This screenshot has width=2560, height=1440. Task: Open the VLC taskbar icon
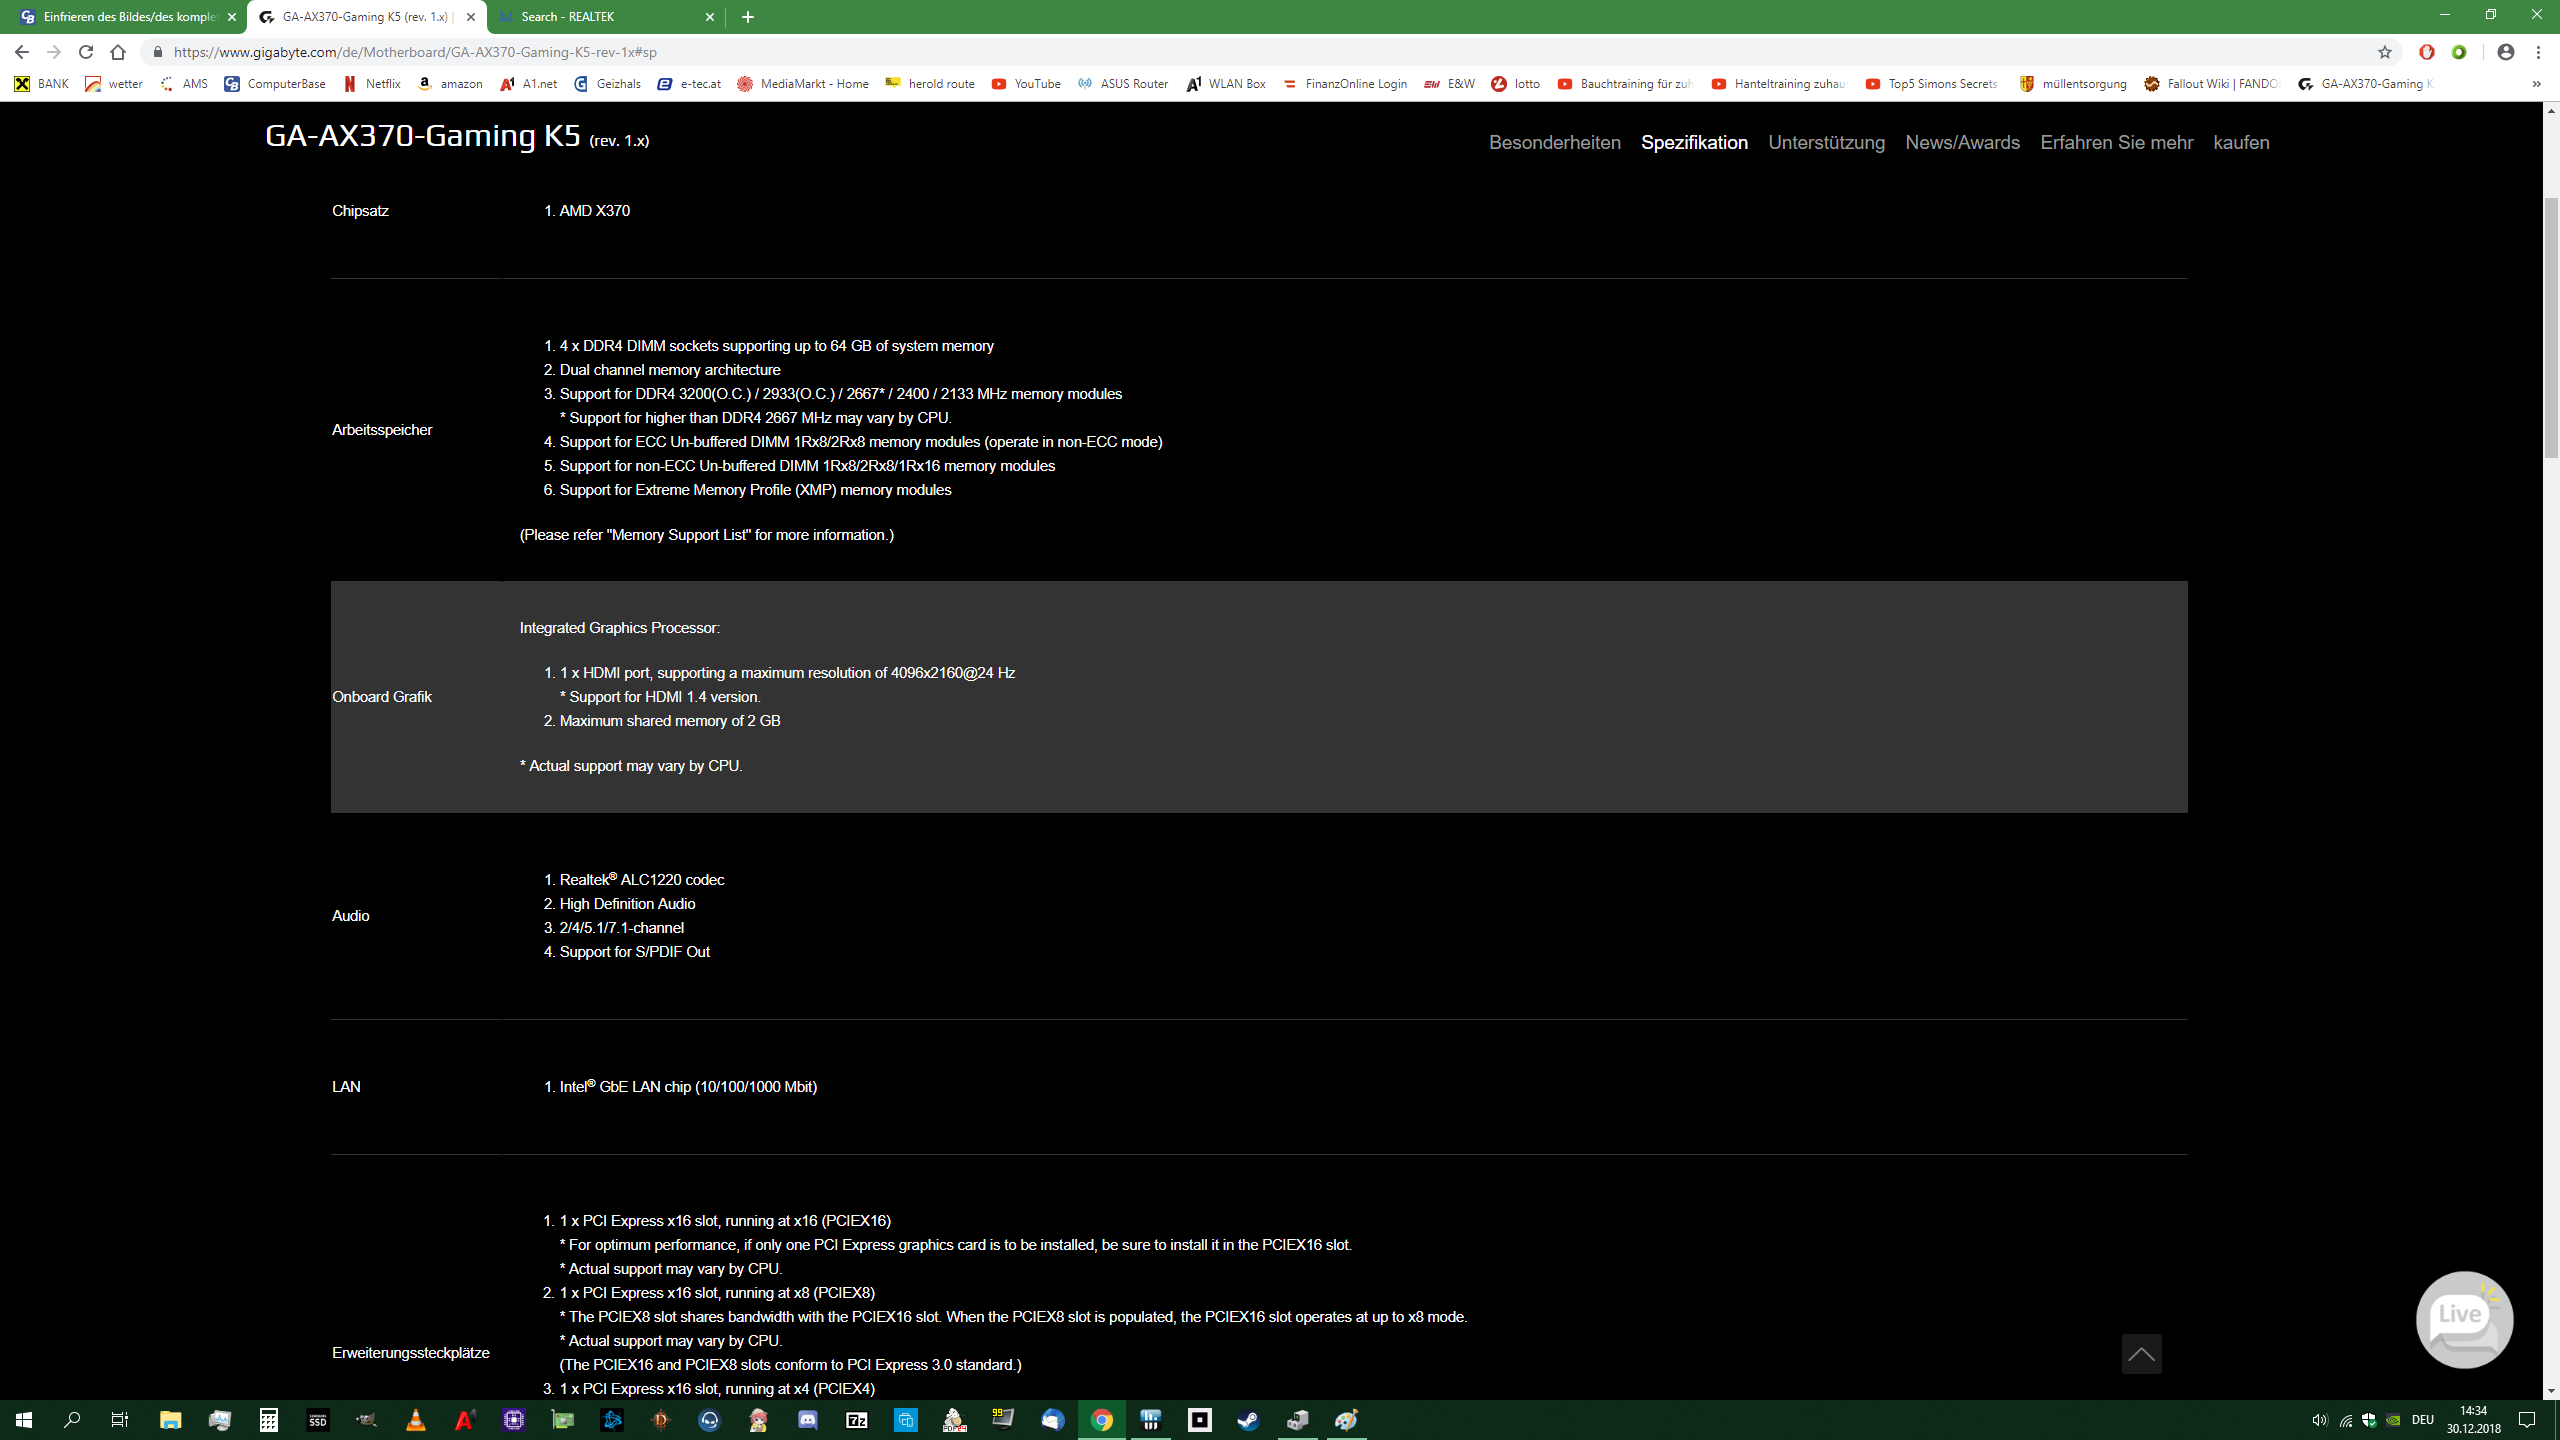click(416, 1420)
